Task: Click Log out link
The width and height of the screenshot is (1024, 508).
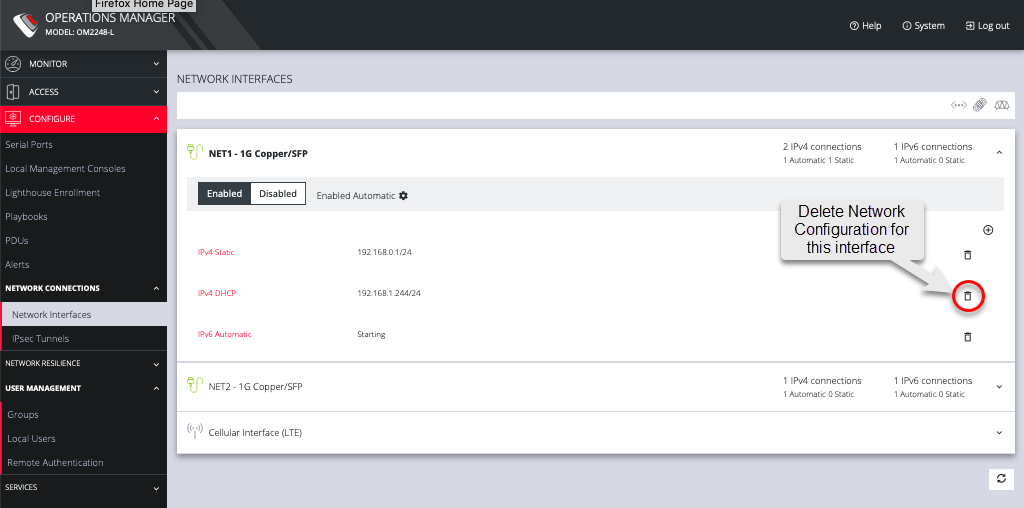Action: [987, 26]
